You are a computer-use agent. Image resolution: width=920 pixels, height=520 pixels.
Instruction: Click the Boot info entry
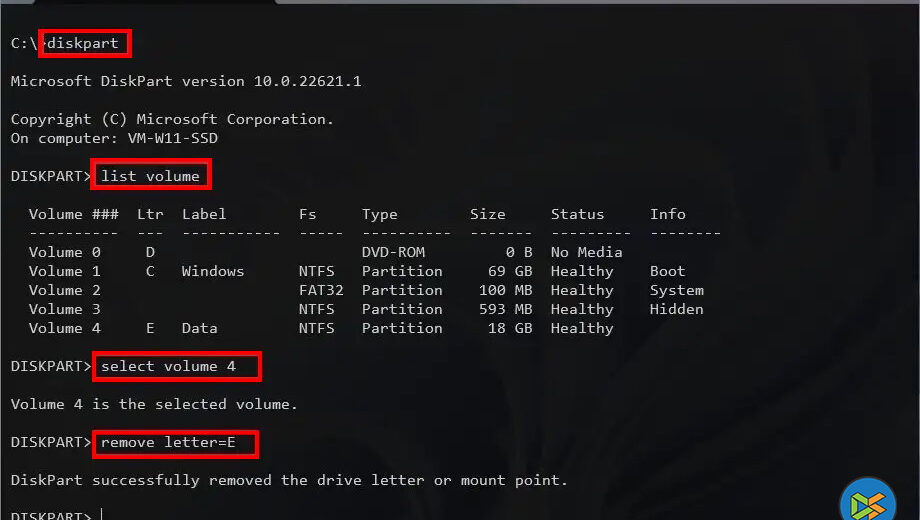[667, 271]
